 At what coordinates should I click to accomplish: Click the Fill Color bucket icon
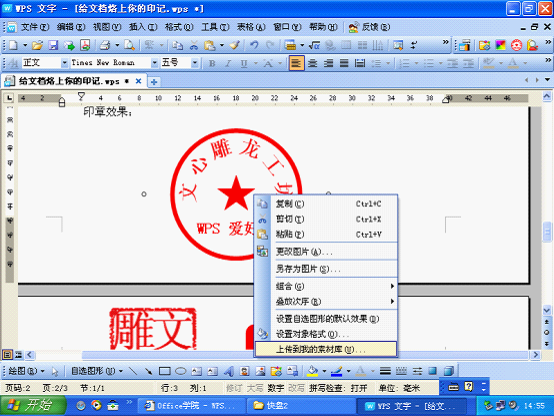click(x=312, y=371)
